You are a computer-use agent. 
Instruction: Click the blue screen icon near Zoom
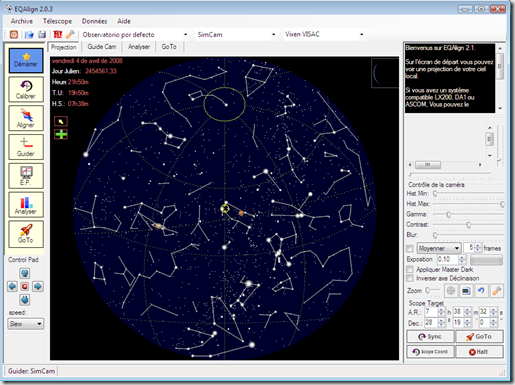466,291
